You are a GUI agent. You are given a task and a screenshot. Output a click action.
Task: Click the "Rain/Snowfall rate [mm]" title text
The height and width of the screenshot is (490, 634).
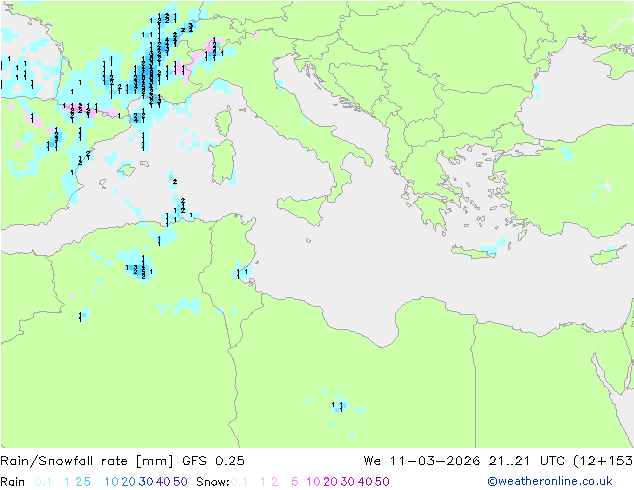(x=87, y=461)
